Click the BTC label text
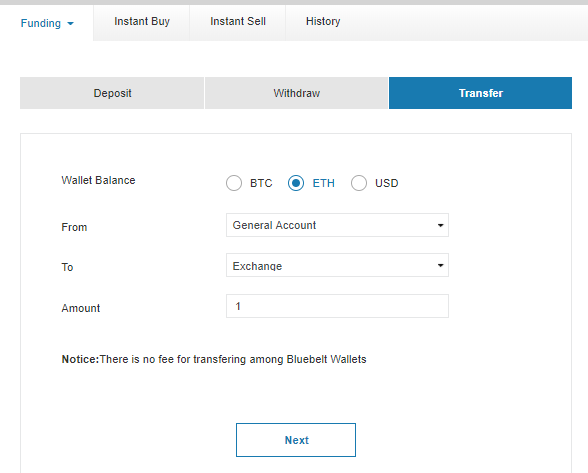The height and width of the screenshot is (473, 588). pos(261,183)
